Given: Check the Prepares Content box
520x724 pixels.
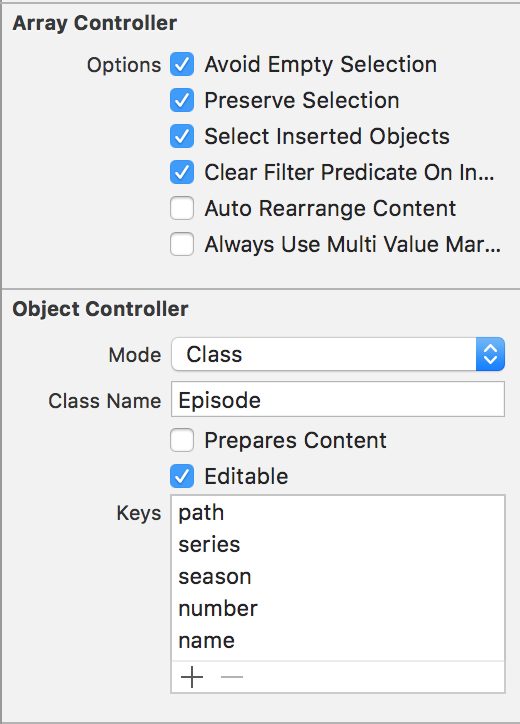Looking at the screenshot, I should [x=182, y=440].
